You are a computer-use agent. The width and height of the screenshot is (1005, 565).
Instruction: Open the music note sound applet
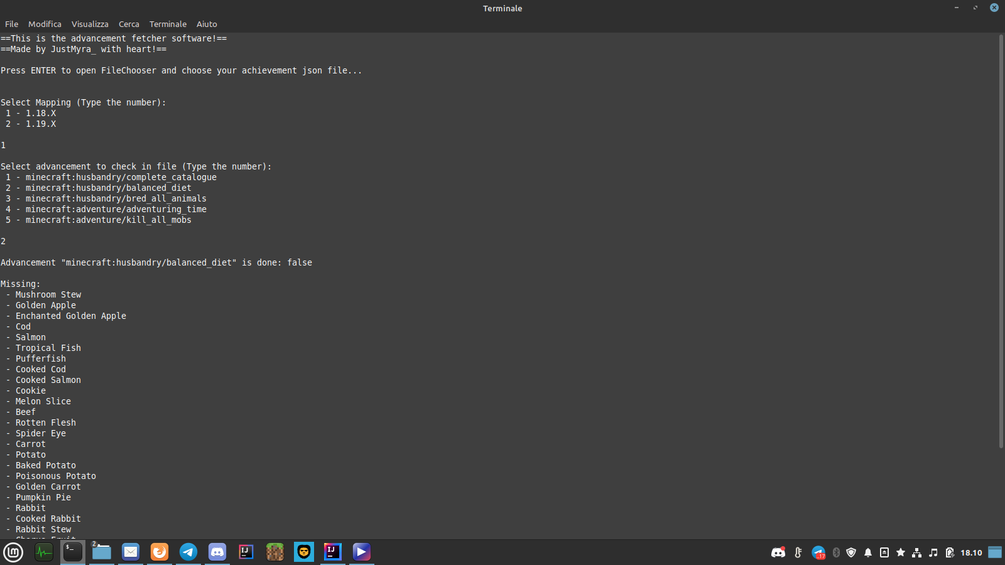point(933,552)
